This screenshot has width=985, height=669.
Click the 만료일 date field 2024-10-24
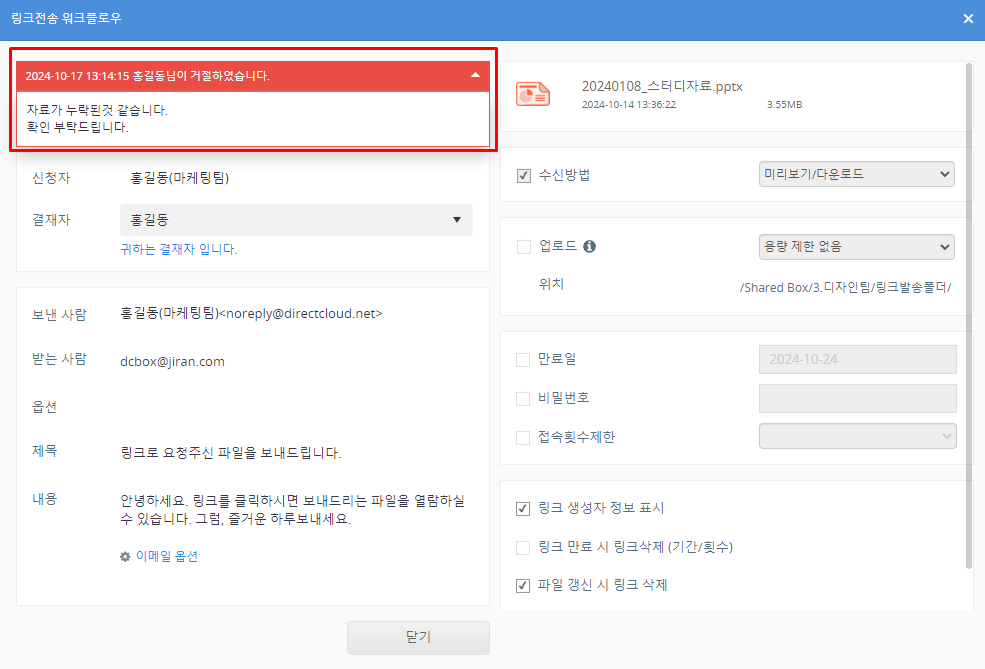(857, 360)
